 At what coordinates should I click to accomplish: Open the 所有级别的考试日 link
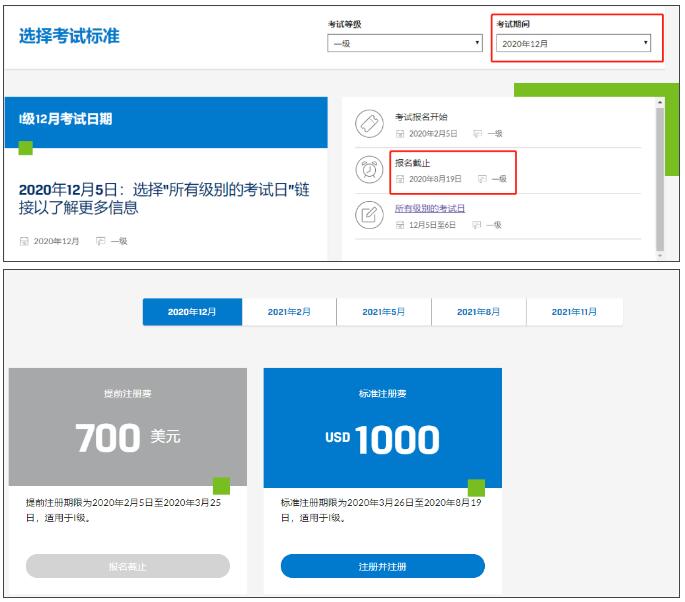[x=430, y=209]
